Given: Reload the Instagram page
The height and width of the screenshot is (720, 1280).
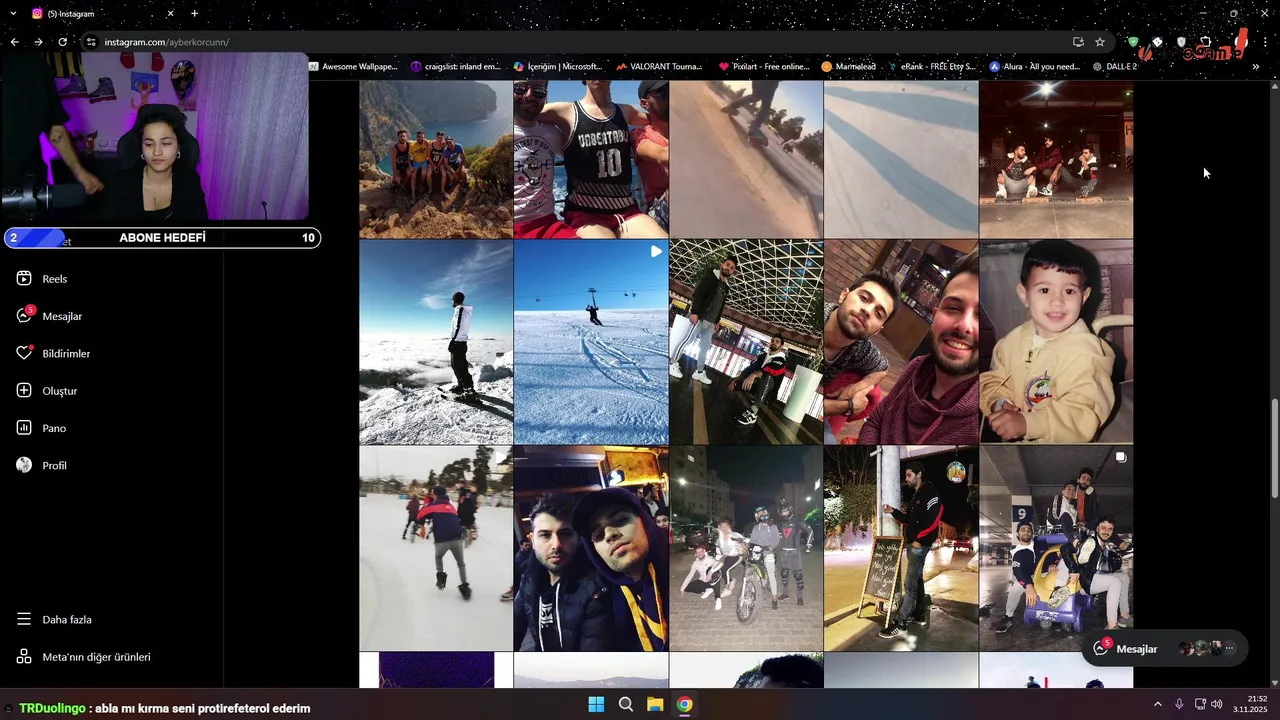Looking at the screenshot, I should (62, 42).
